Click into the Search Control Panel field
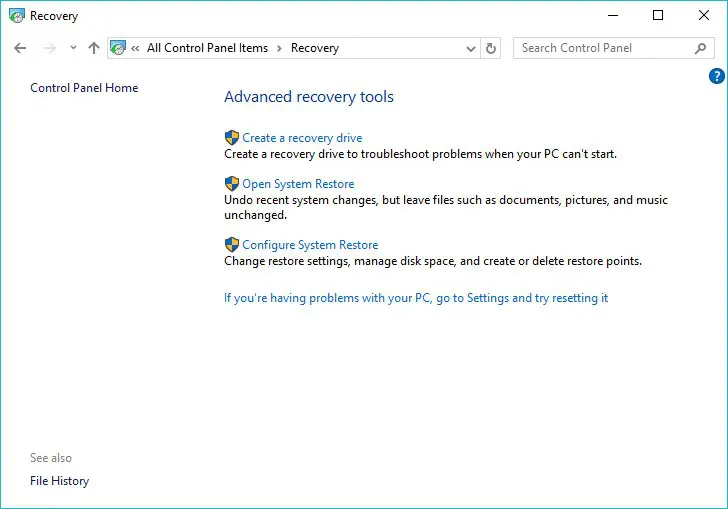 600,48
